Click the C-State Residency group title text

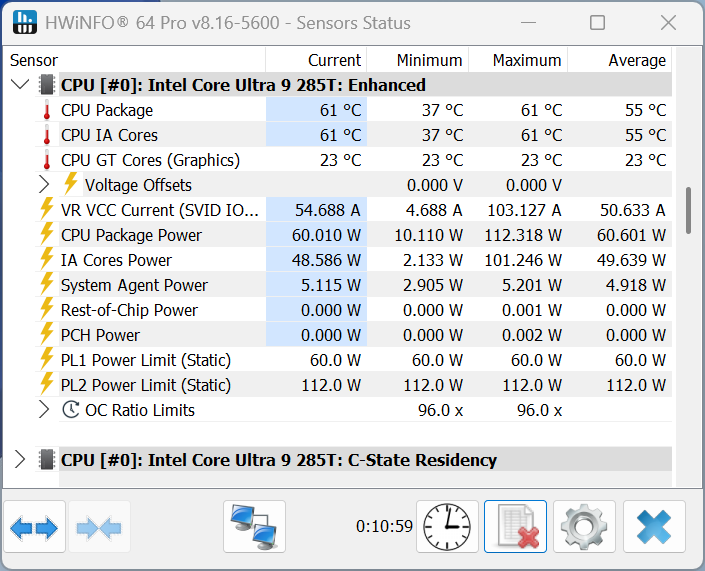click(279, 460)
